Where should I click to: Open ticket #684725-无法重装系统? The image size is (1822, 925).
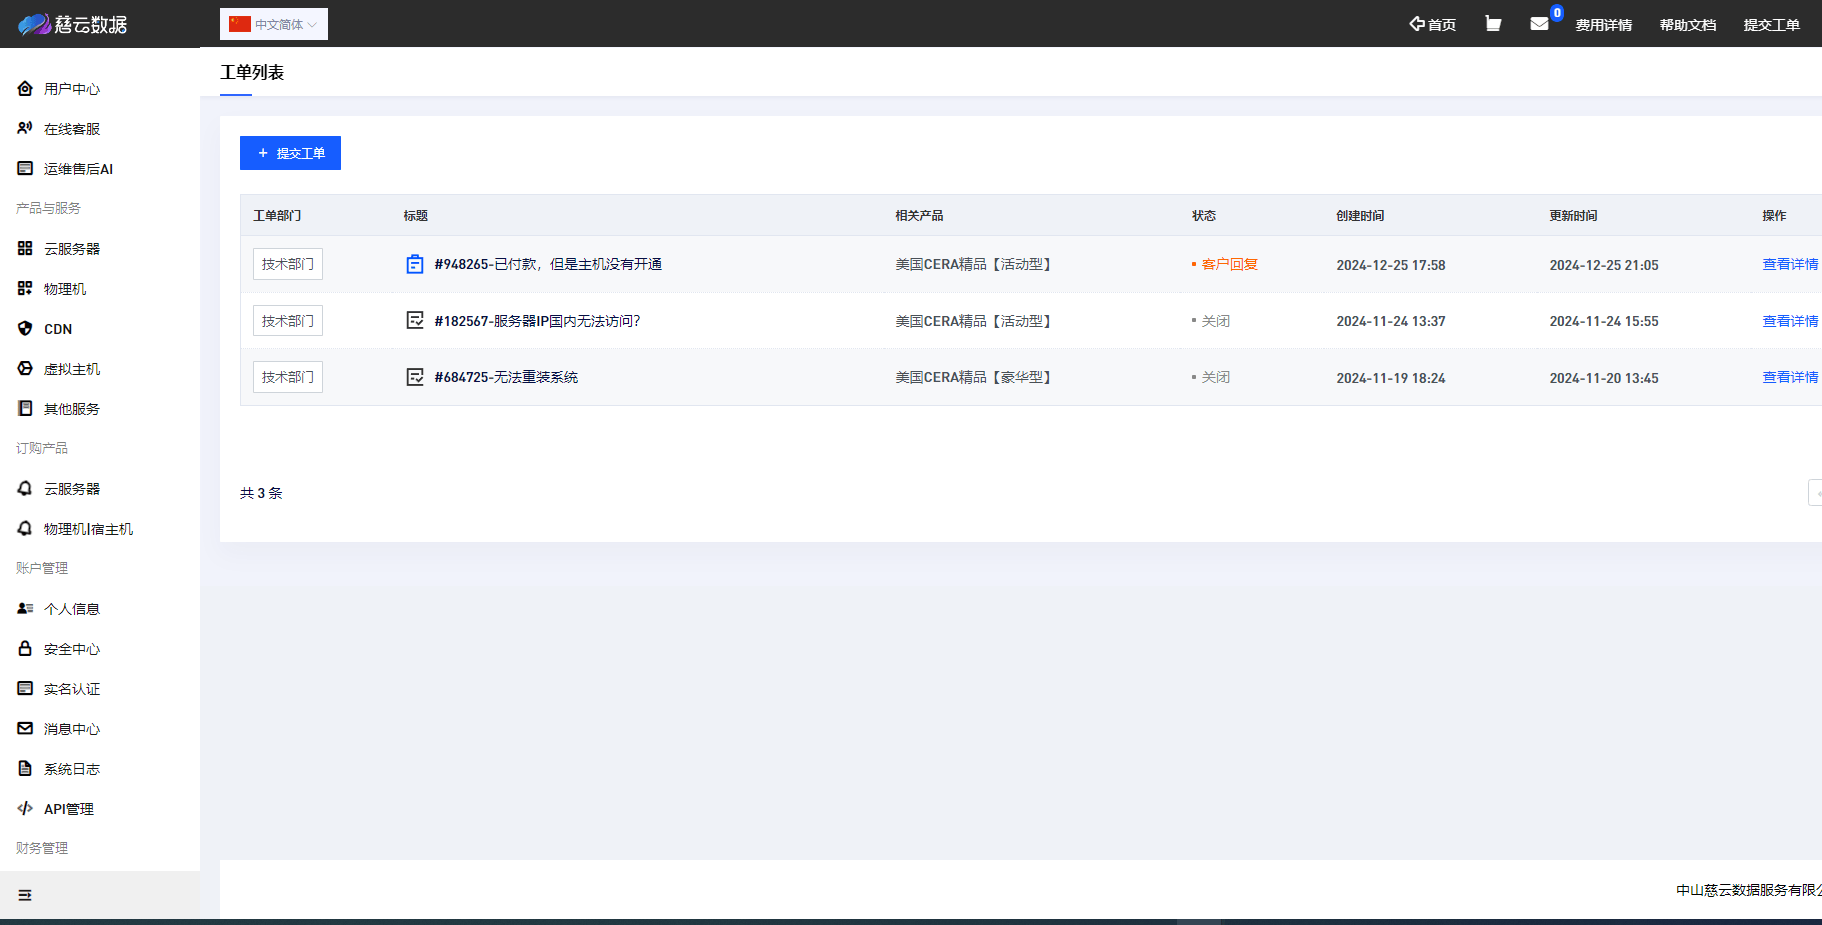(x=506, y=377)
